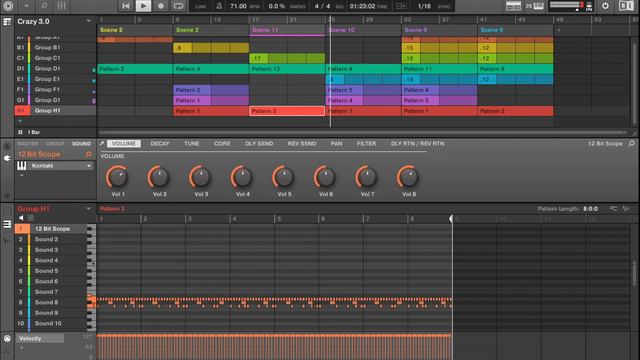This screenshot has width=640, height=360.
Task: Add a new group with plus
Action: (x=20, y=121)
